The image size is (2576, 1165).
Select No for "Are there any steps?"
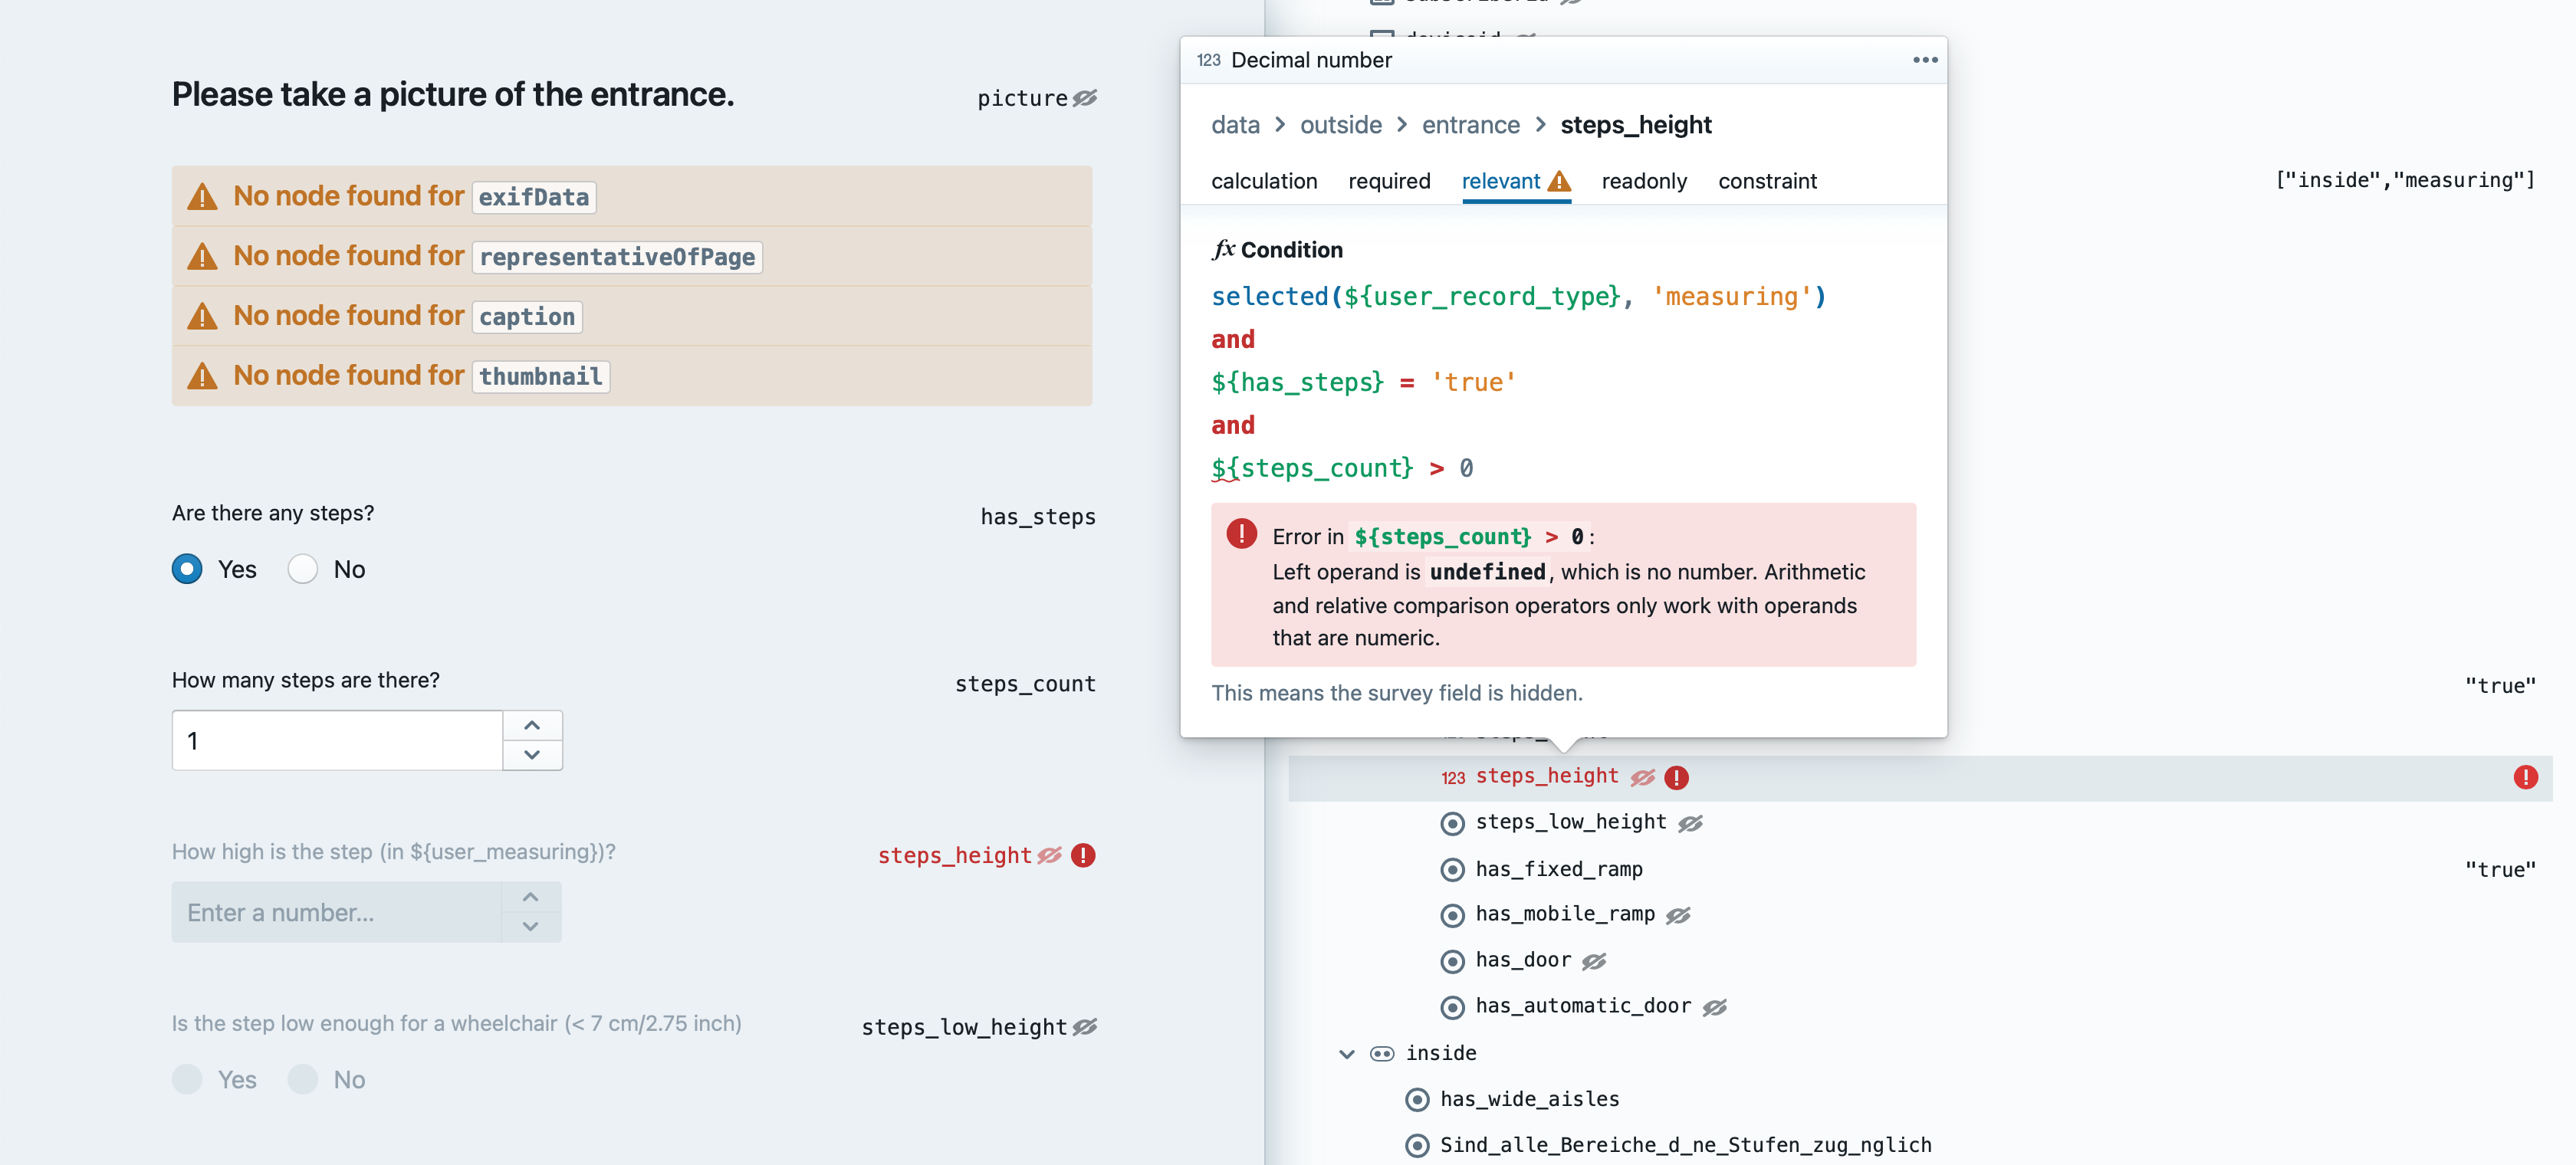pyautogui.click(x=303, y=569)
